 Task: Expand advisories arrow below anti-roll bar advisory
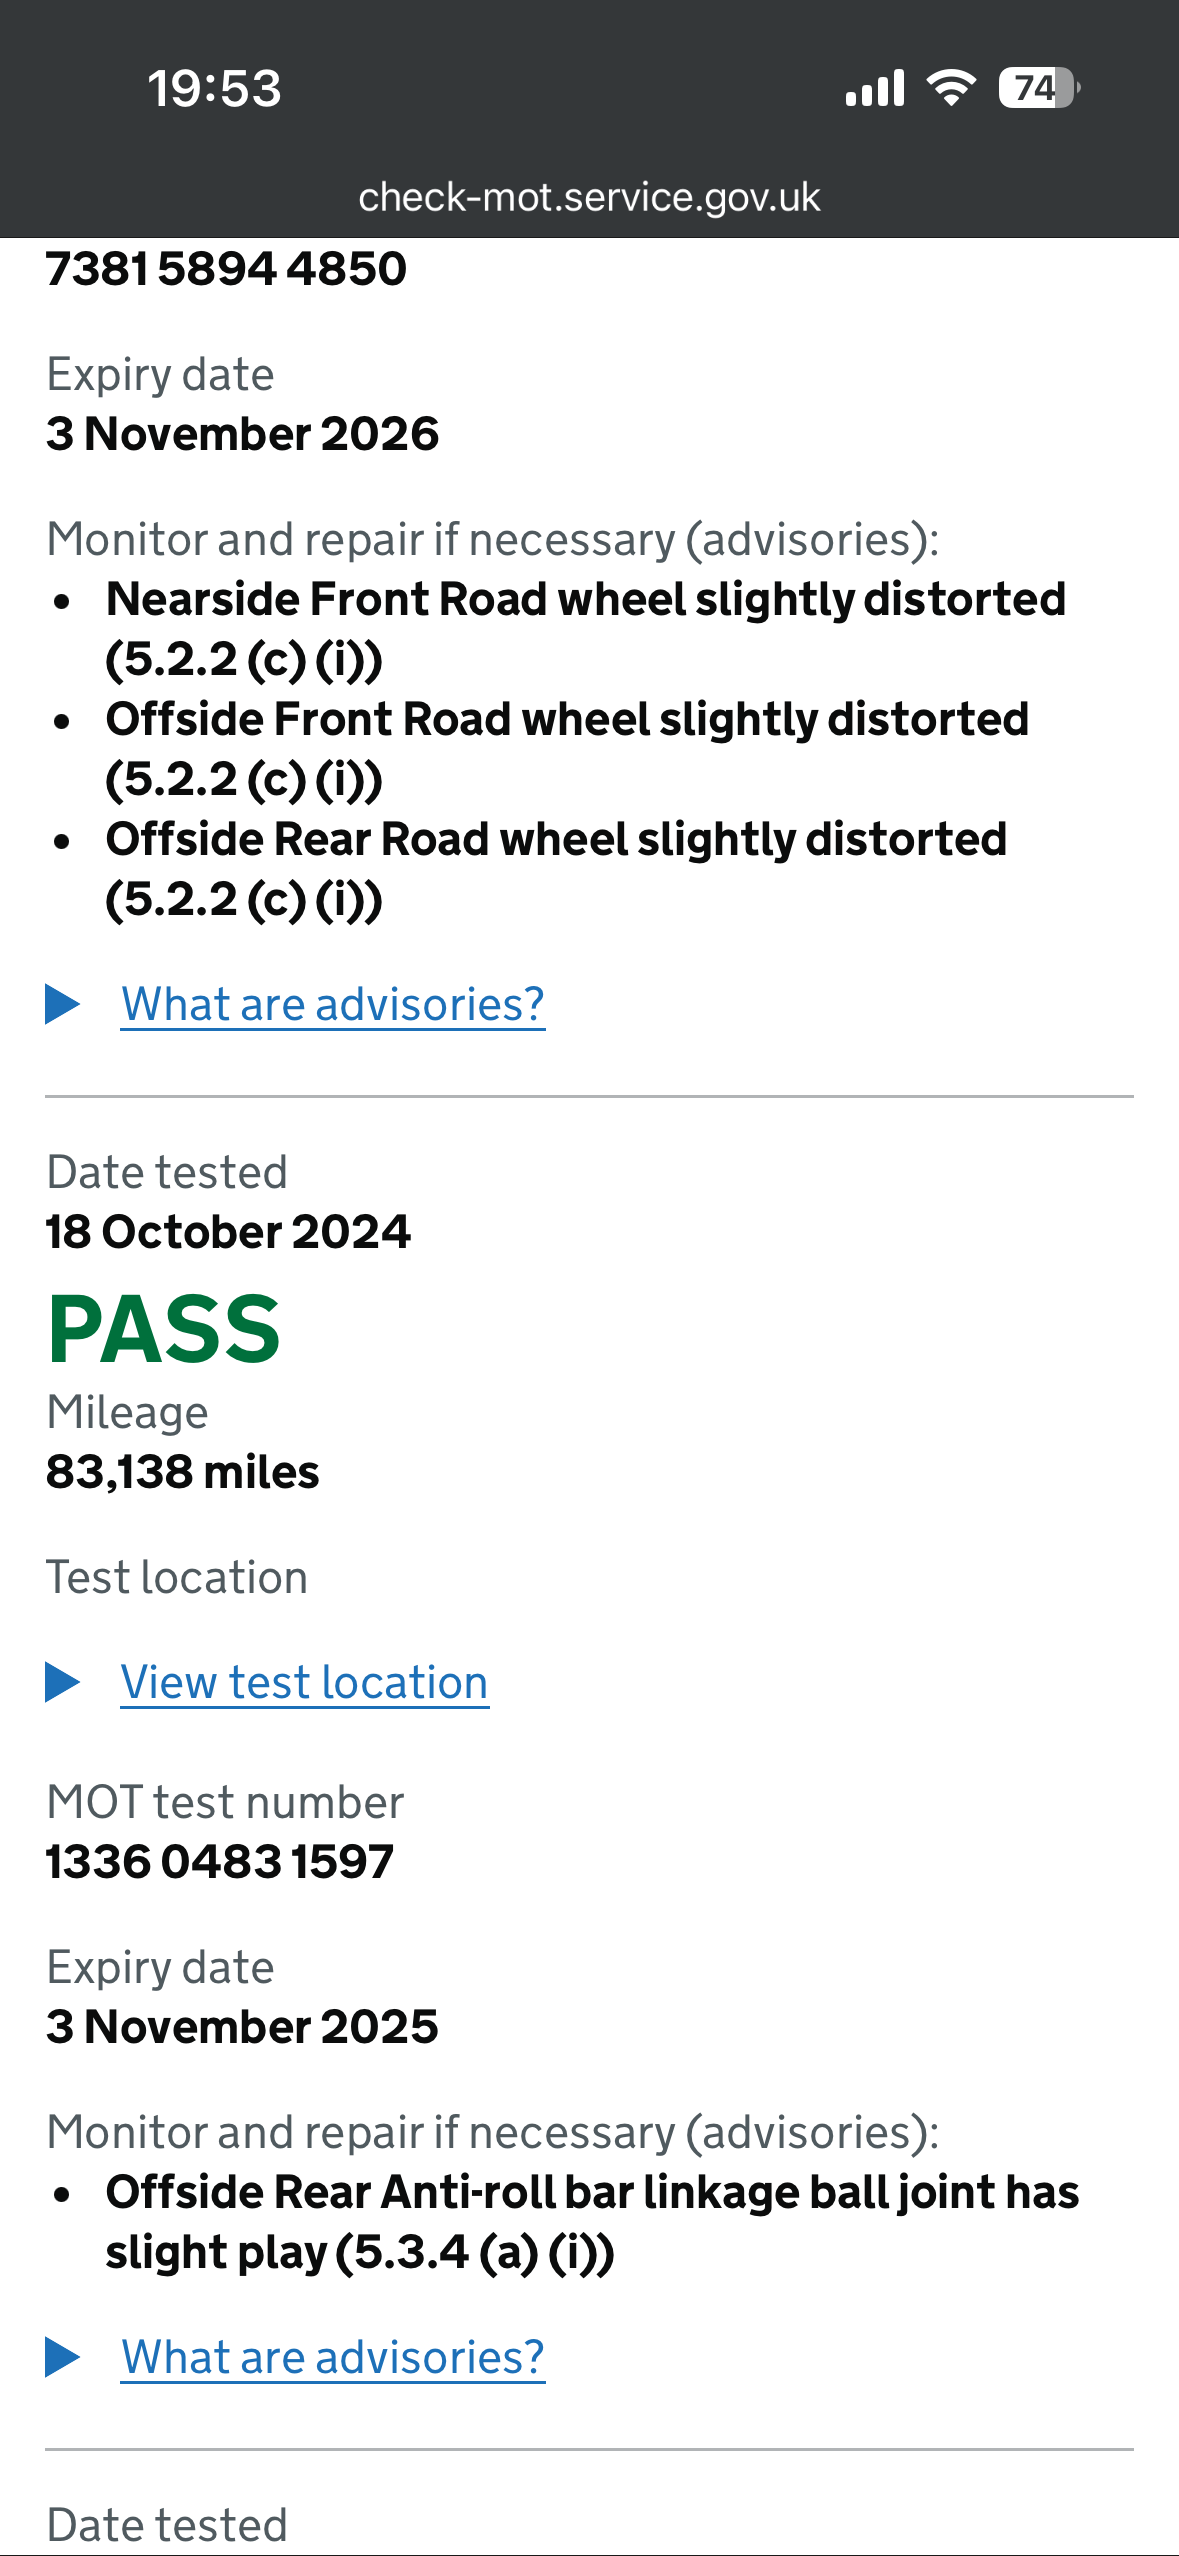(63, 2357)
